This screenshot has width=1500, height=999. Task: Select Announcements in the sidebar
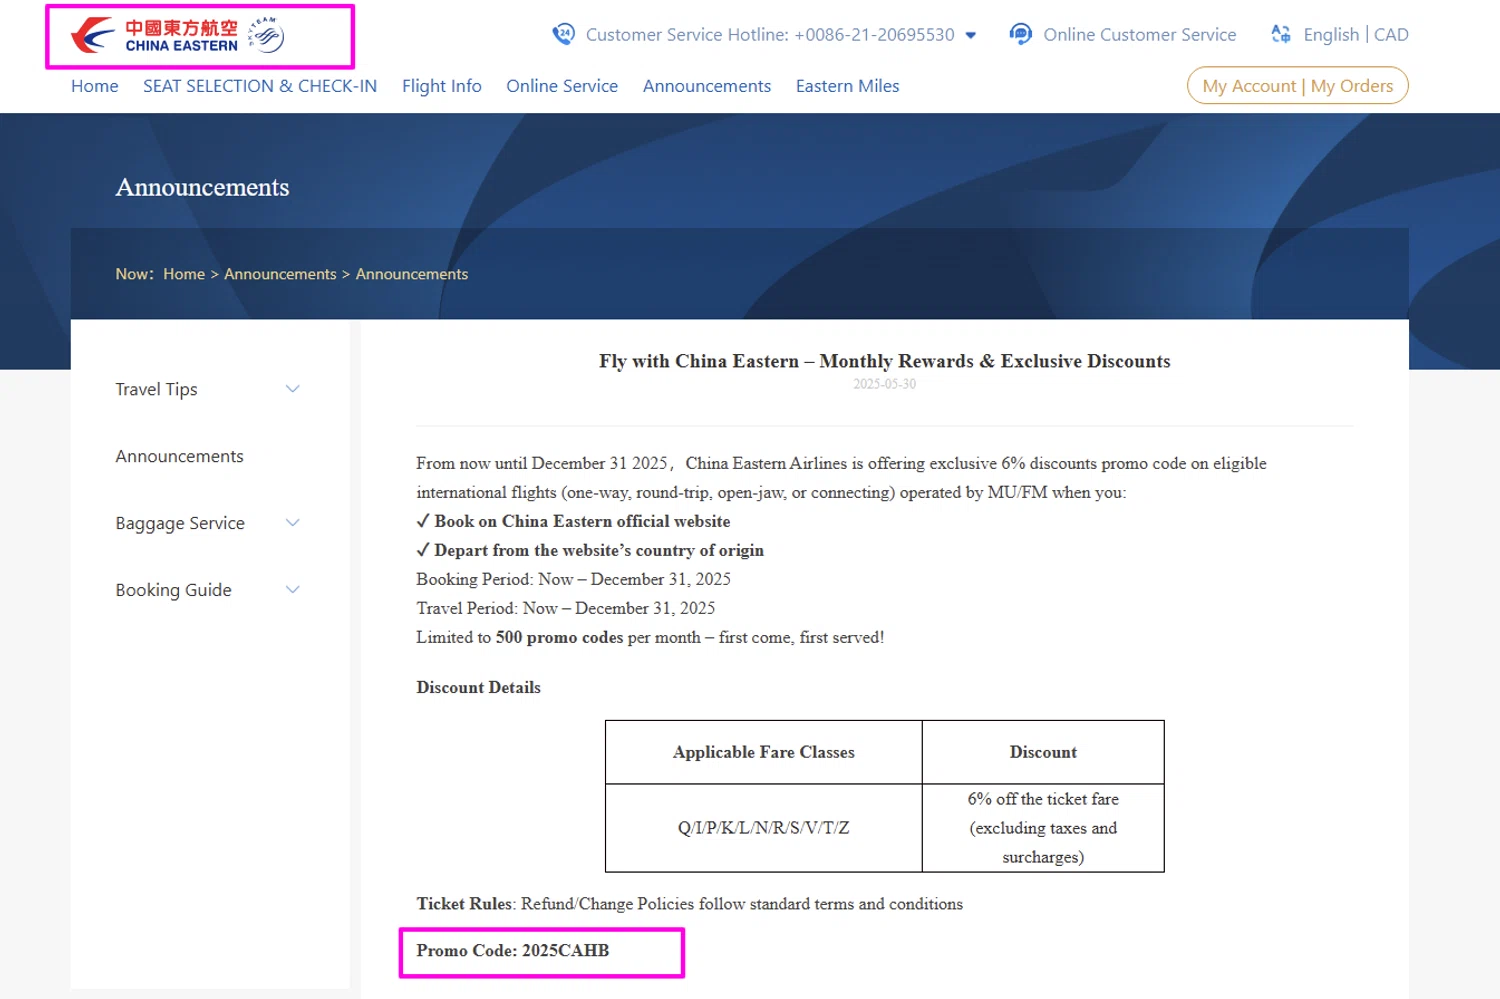(179, 456)
